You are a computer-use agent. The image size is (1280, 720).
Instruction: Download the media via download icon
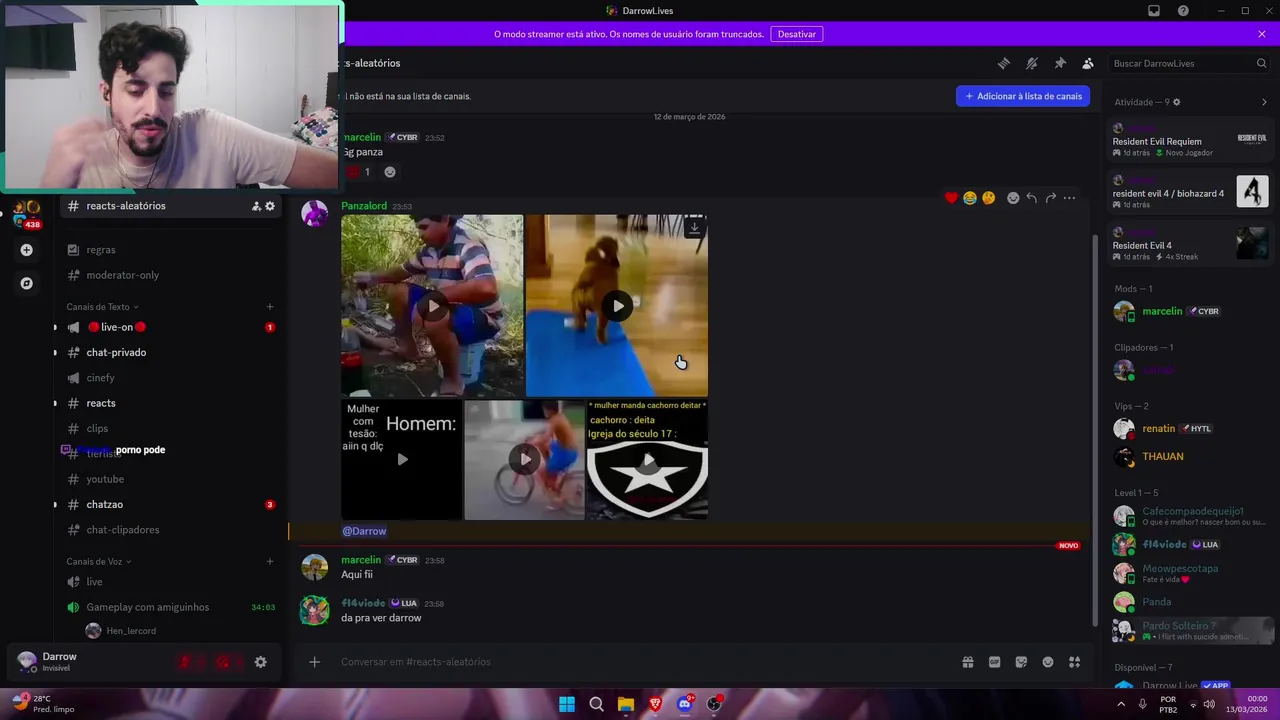tap(694, 228)
